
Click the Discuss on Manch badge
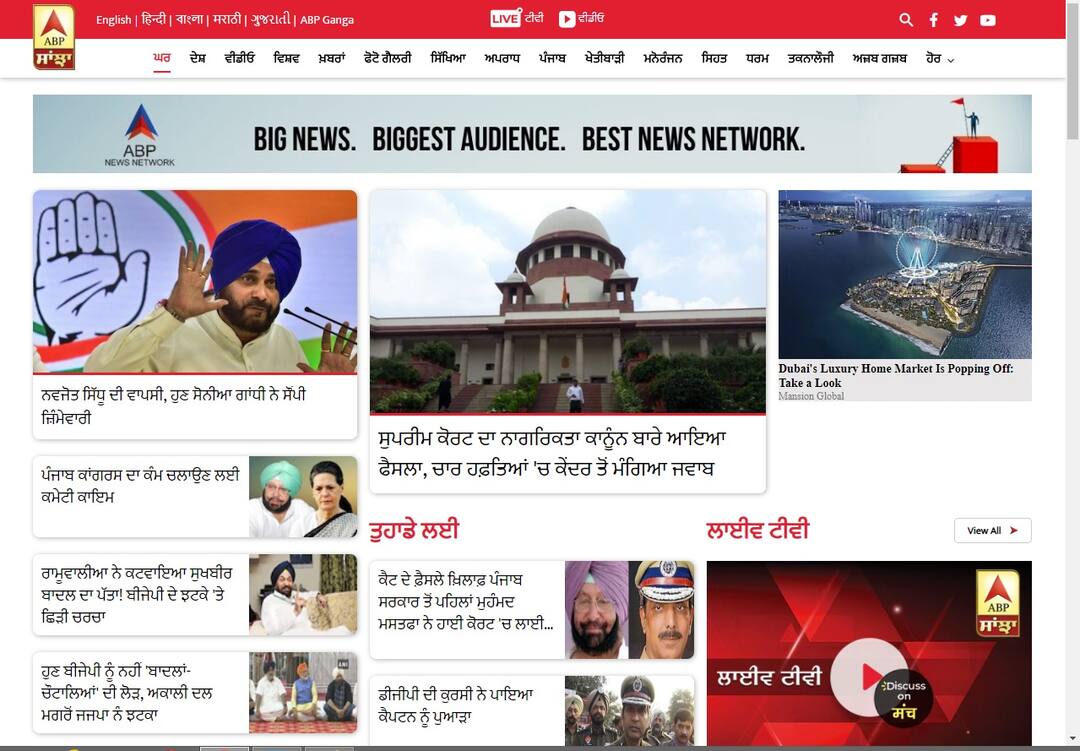tap(903, 697)
